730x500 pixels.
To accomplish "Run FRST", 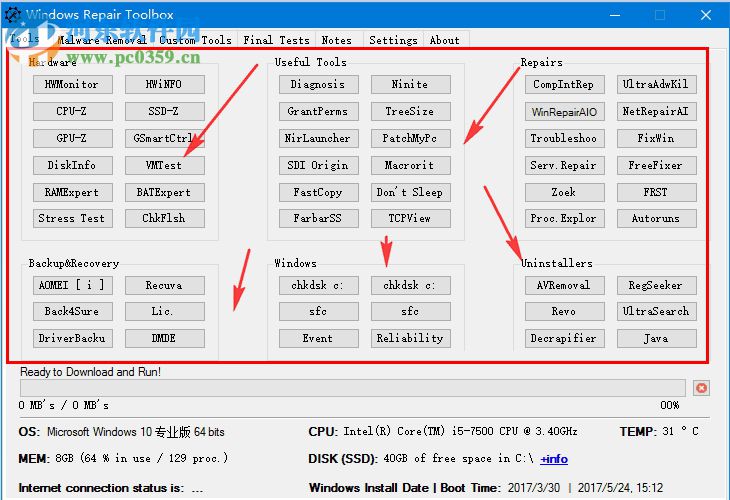I will (x=656, y=192).
